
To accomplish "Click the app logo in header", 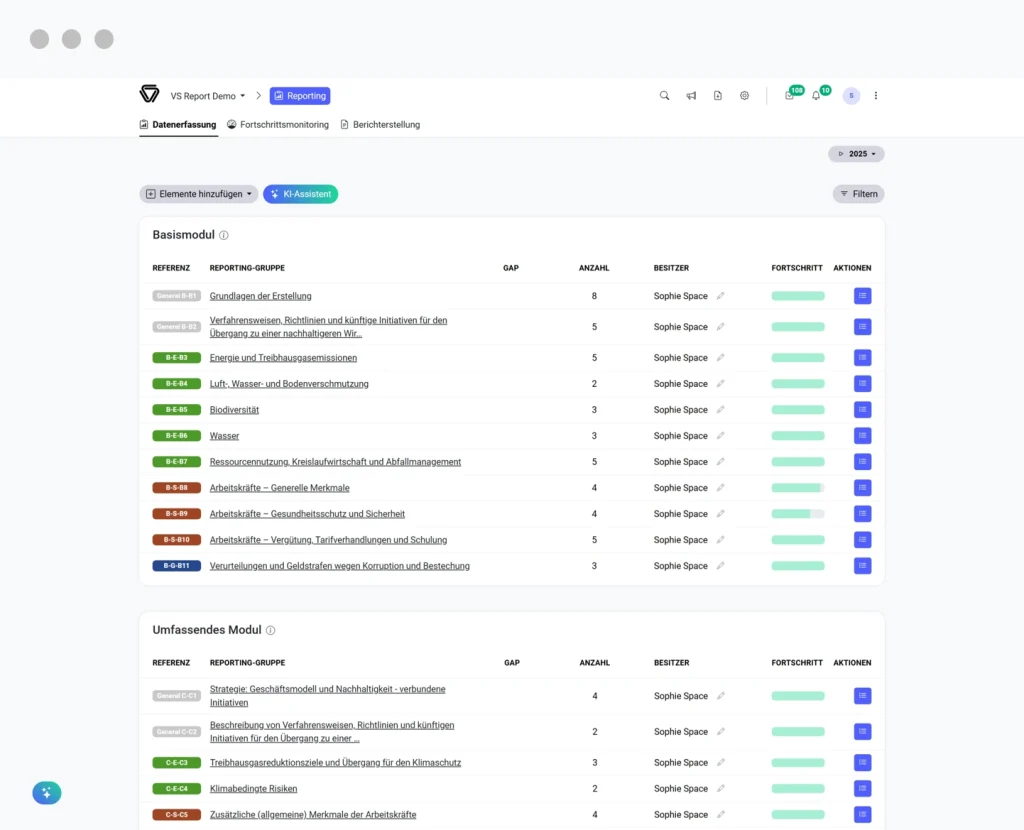I will 150,94.
